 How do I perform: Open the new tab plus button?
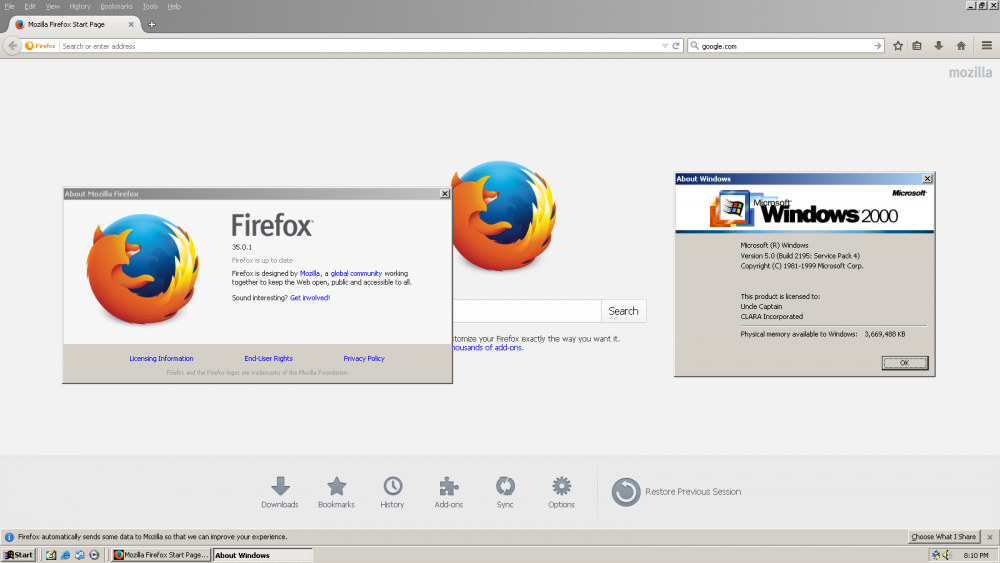tap(152, 24)
